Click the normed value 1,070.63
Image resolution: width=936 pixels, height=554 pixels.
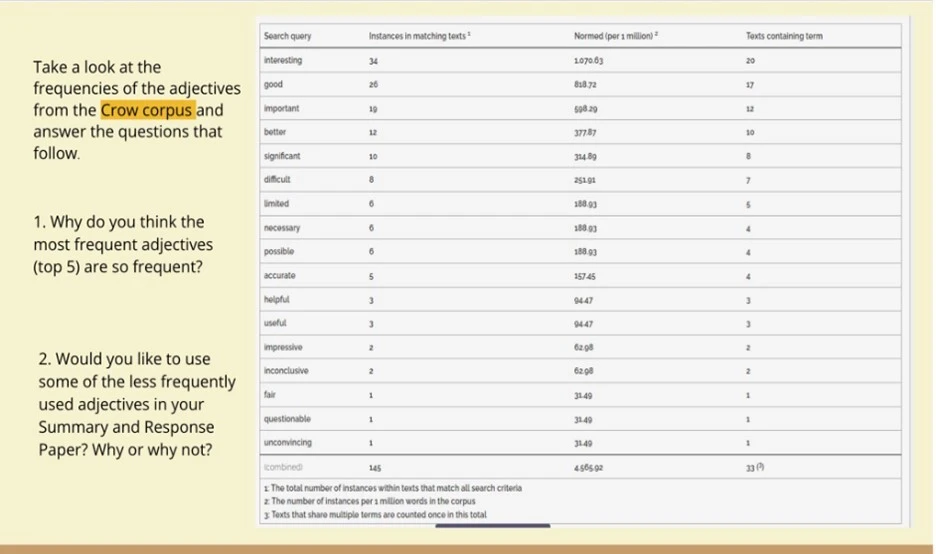coord(589,60)
